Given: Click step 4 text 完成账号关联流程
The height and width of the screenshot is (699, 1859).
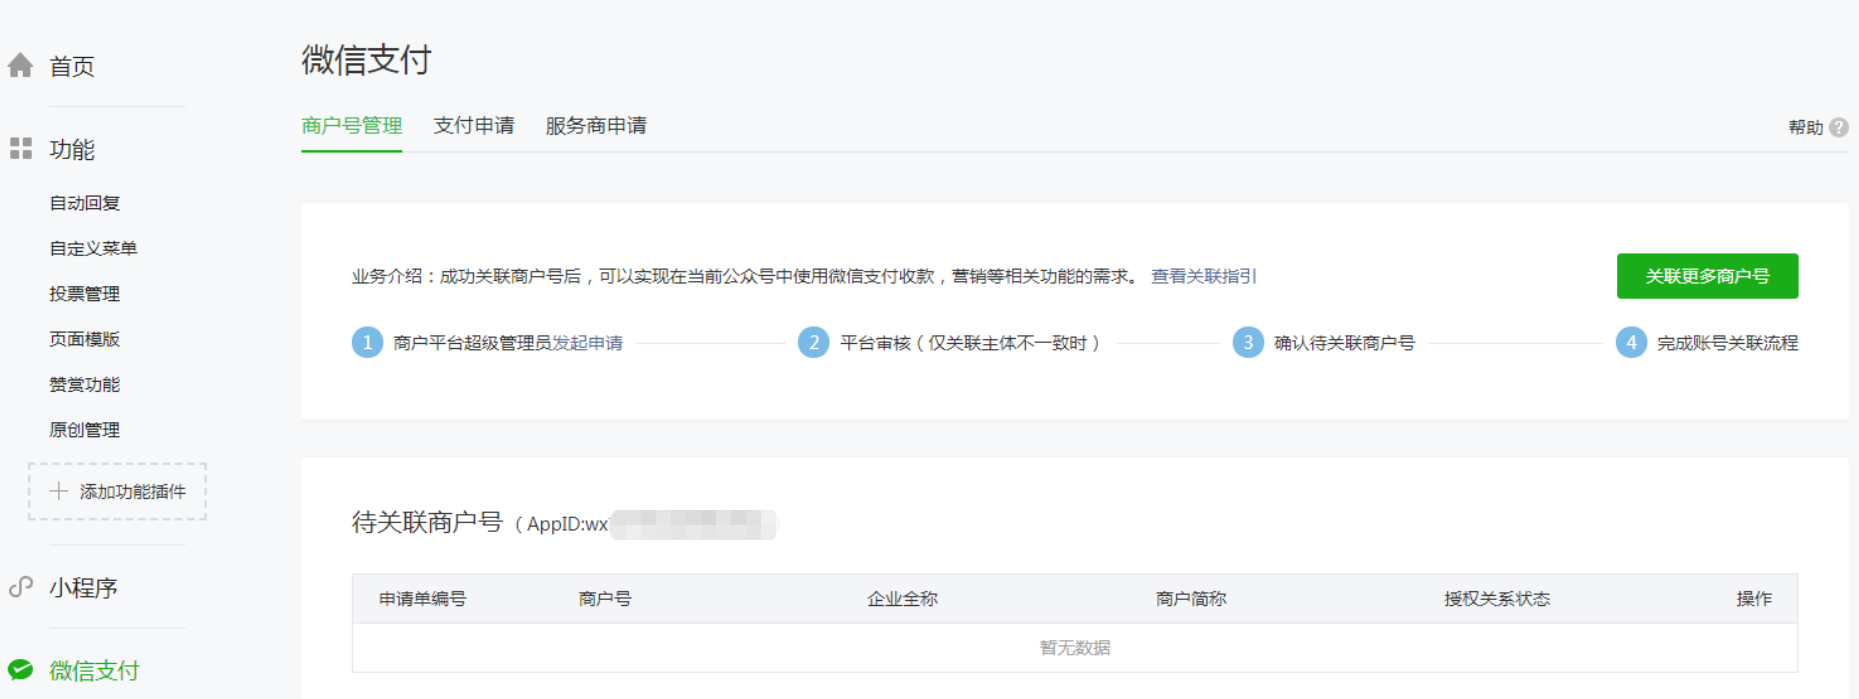Looking at the screenshot, I should click(1727, 343).
